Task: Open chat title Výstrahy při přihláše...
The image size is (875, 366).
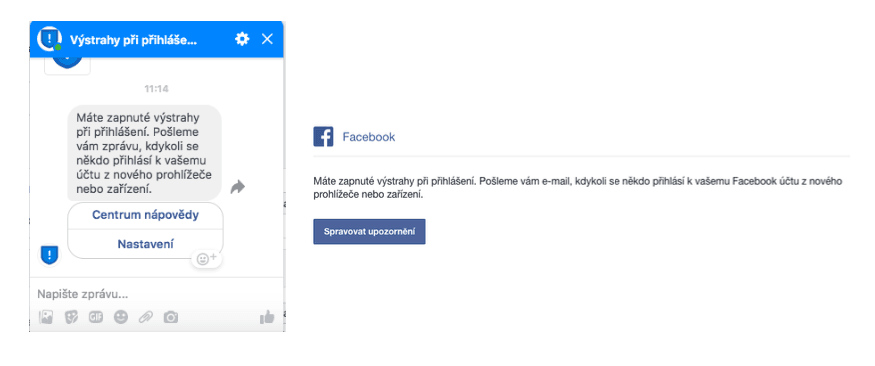Action: point(133,40)
